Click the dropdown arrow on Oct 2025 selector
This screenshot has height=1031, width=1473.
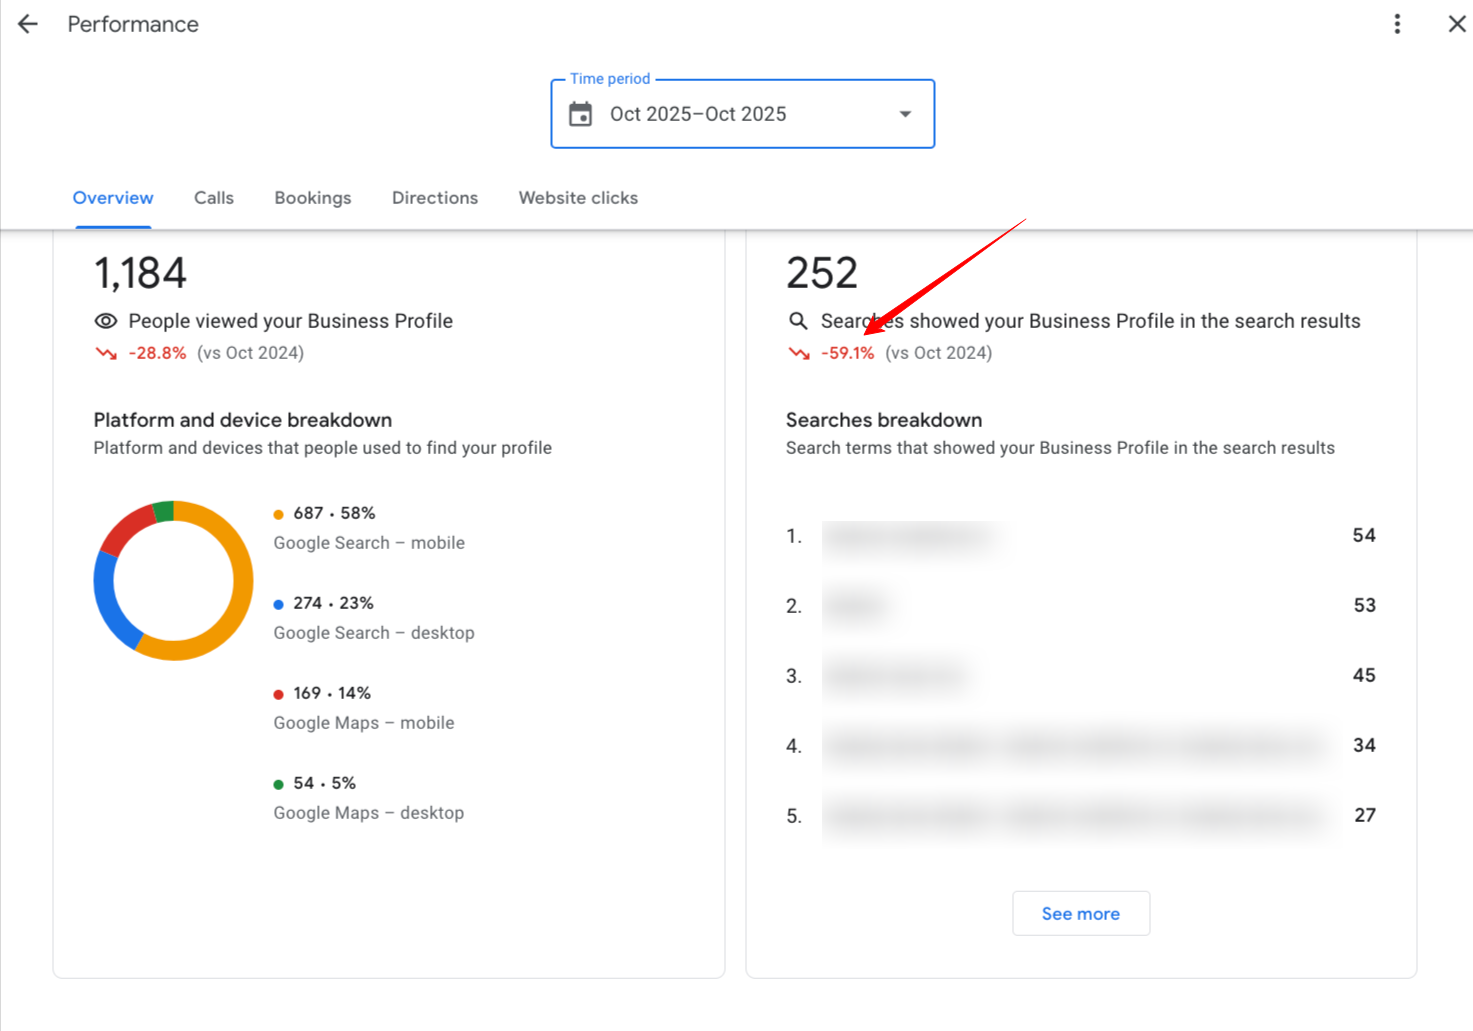pos(904,114)
